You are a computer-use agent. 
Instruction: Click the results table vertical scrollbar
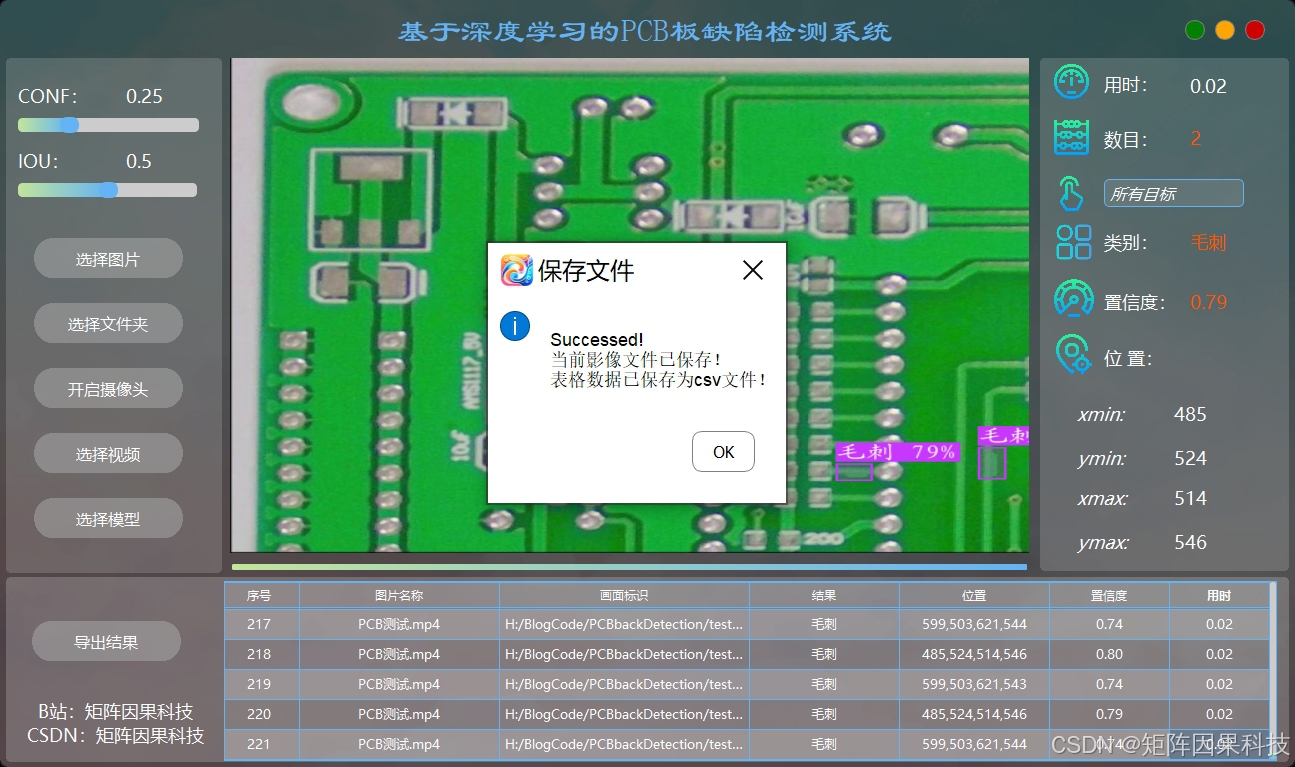pos(1273,670)
